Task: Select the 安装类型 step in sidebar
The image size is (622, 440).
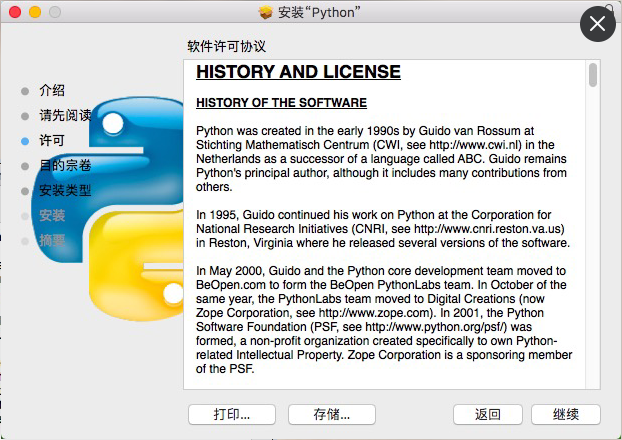Action: [x=65, y=190]
